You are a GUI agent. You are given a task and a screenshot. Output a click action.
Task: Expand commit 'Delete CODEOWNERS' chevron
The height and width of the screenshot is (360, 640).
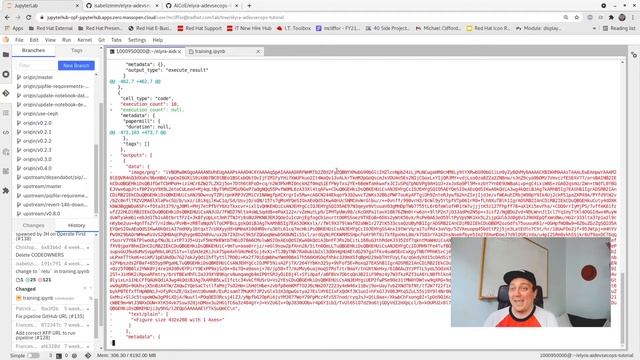88,248
